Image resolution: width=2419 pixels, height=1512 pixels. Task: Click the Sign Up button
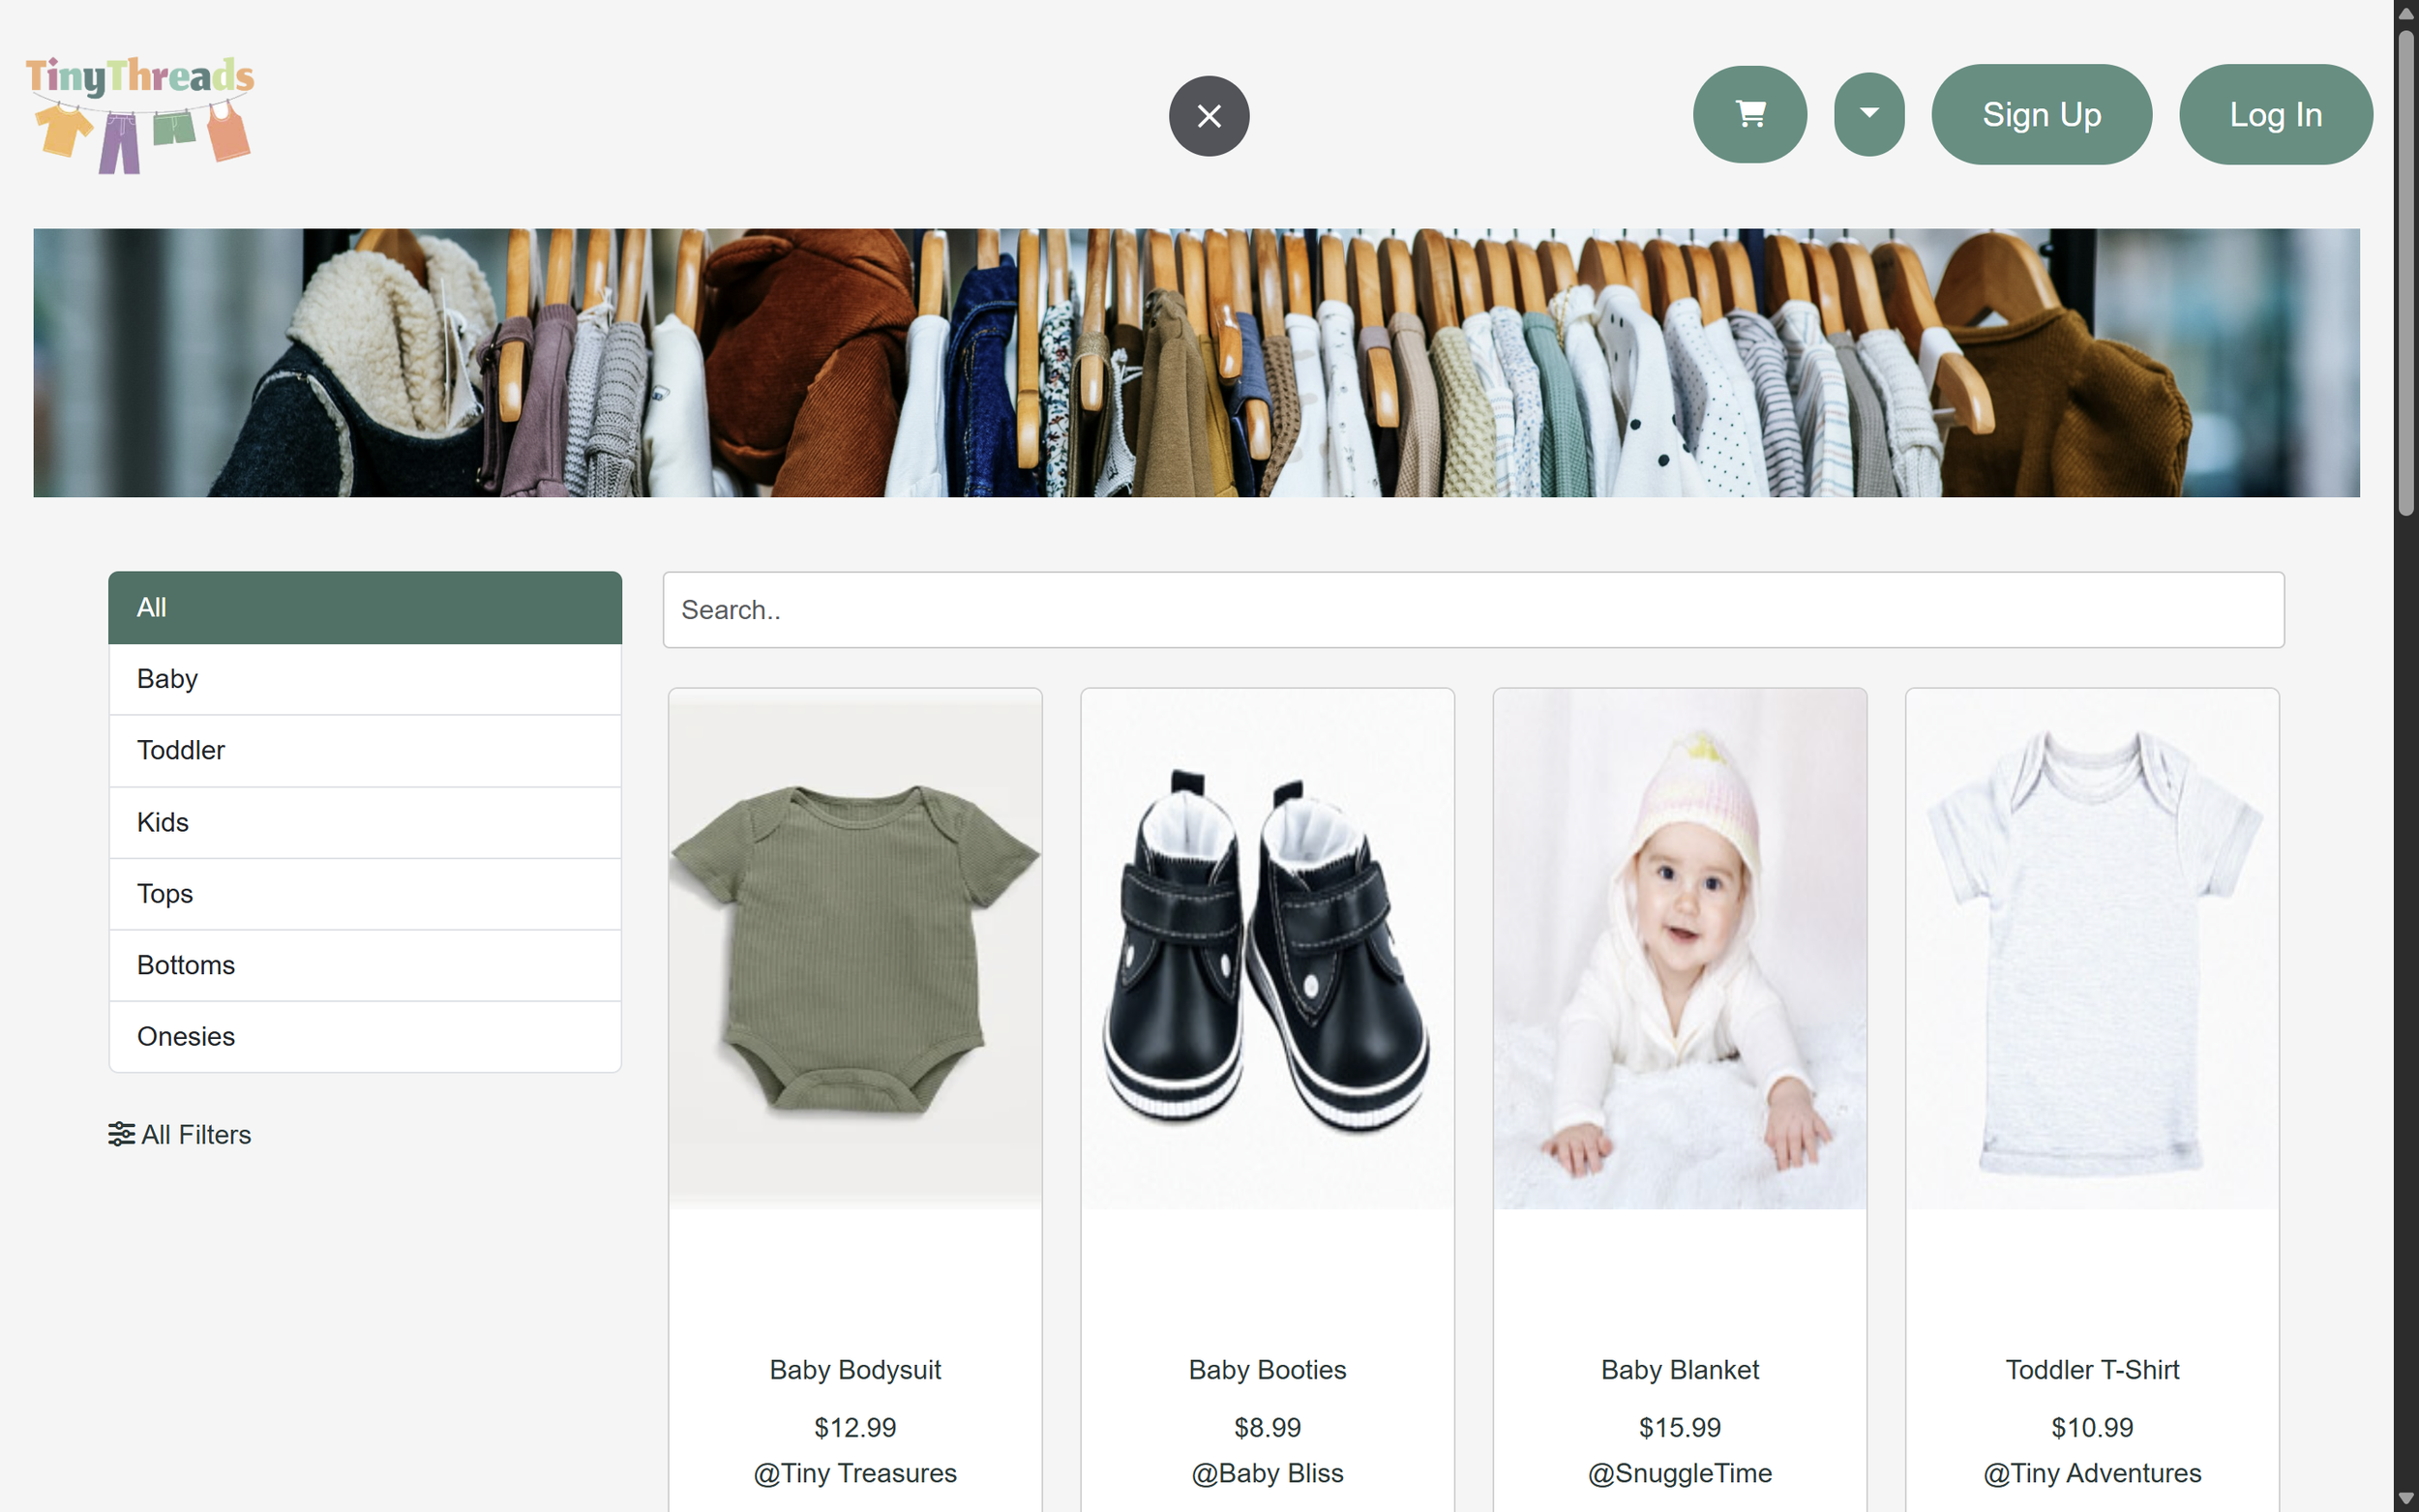pos(2041,114)
